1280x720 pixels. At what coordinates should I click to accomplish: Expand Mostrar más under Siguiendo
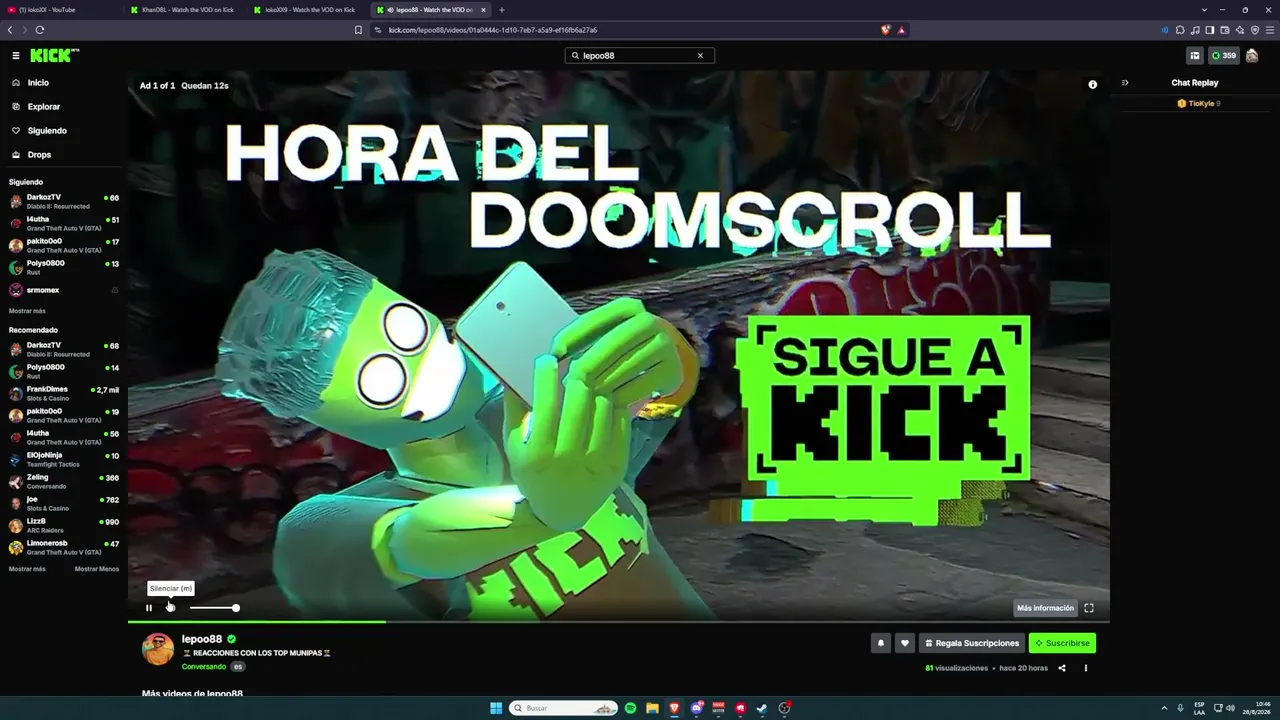(x=27, y=311)
